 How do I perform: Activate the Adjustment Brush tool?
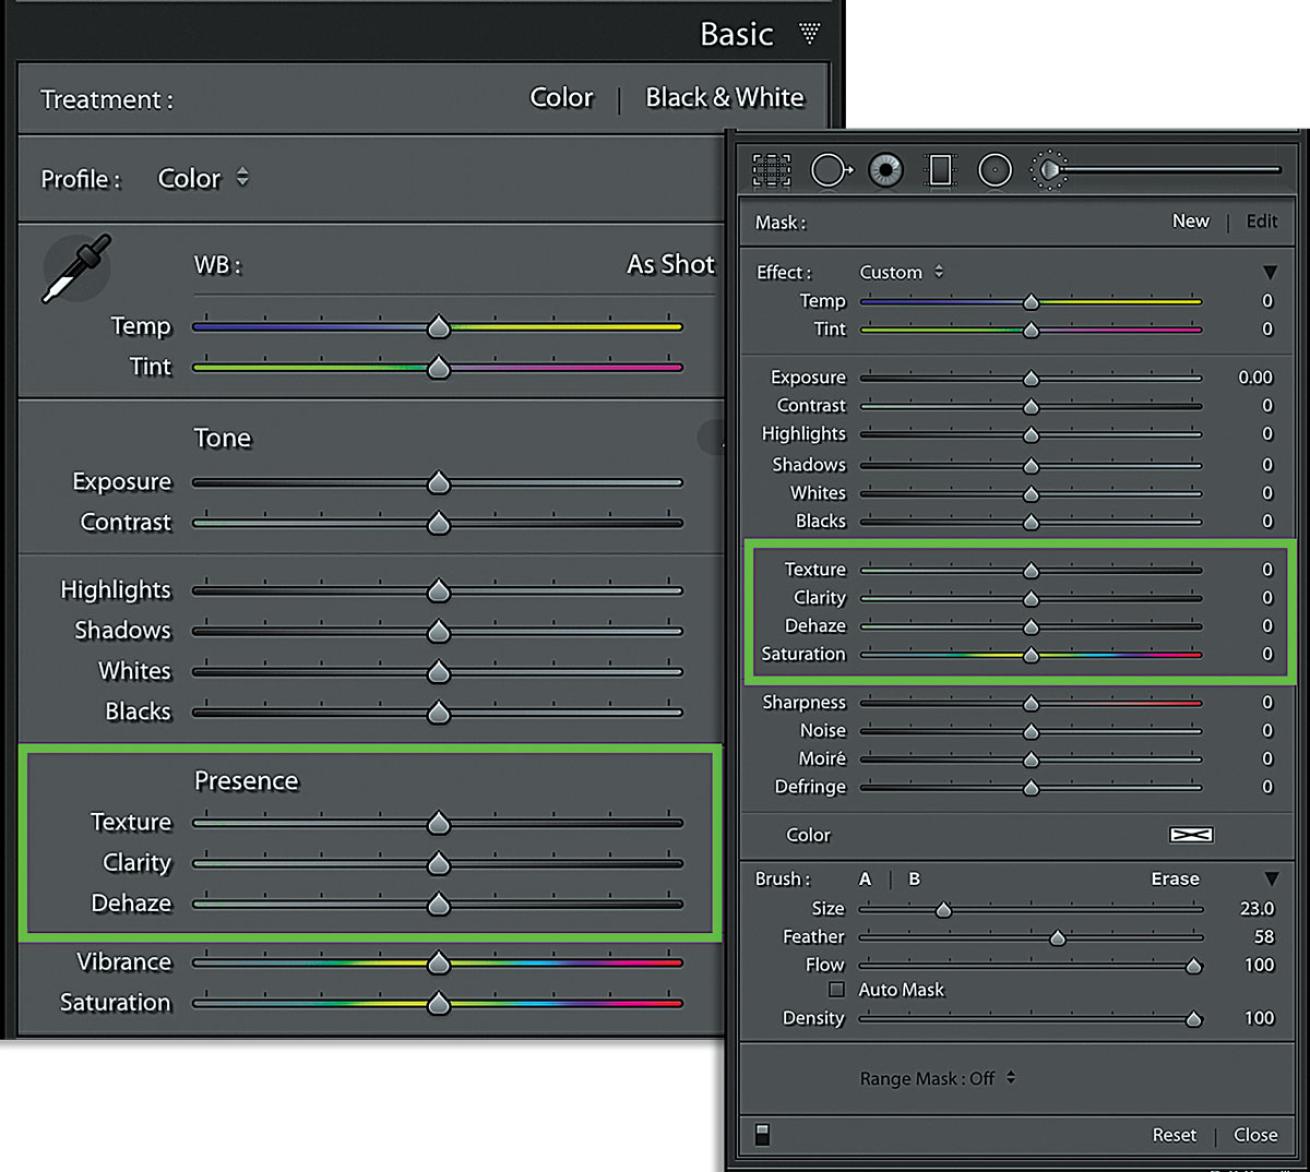click(1049, 171)
